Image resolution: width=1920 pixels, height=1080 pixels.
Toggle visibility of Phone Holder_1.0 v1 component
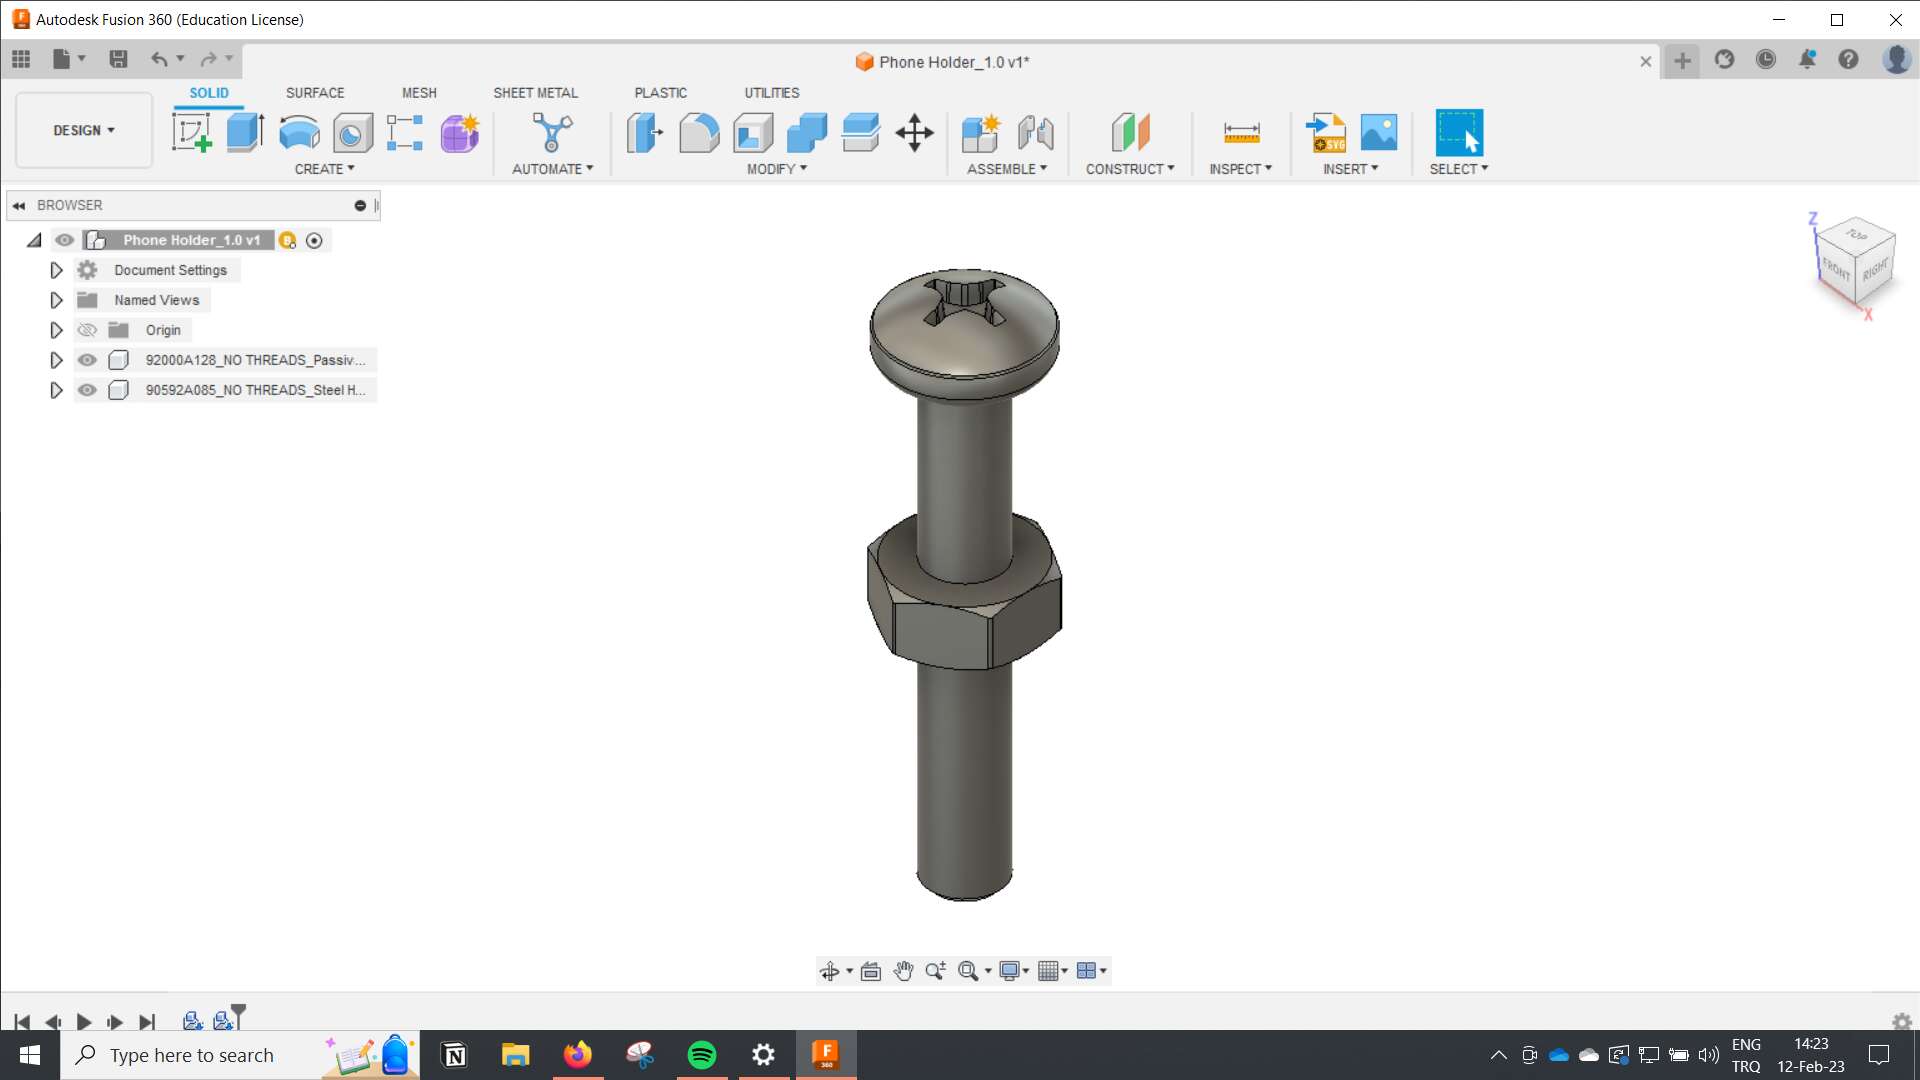(x=65, y=240)
